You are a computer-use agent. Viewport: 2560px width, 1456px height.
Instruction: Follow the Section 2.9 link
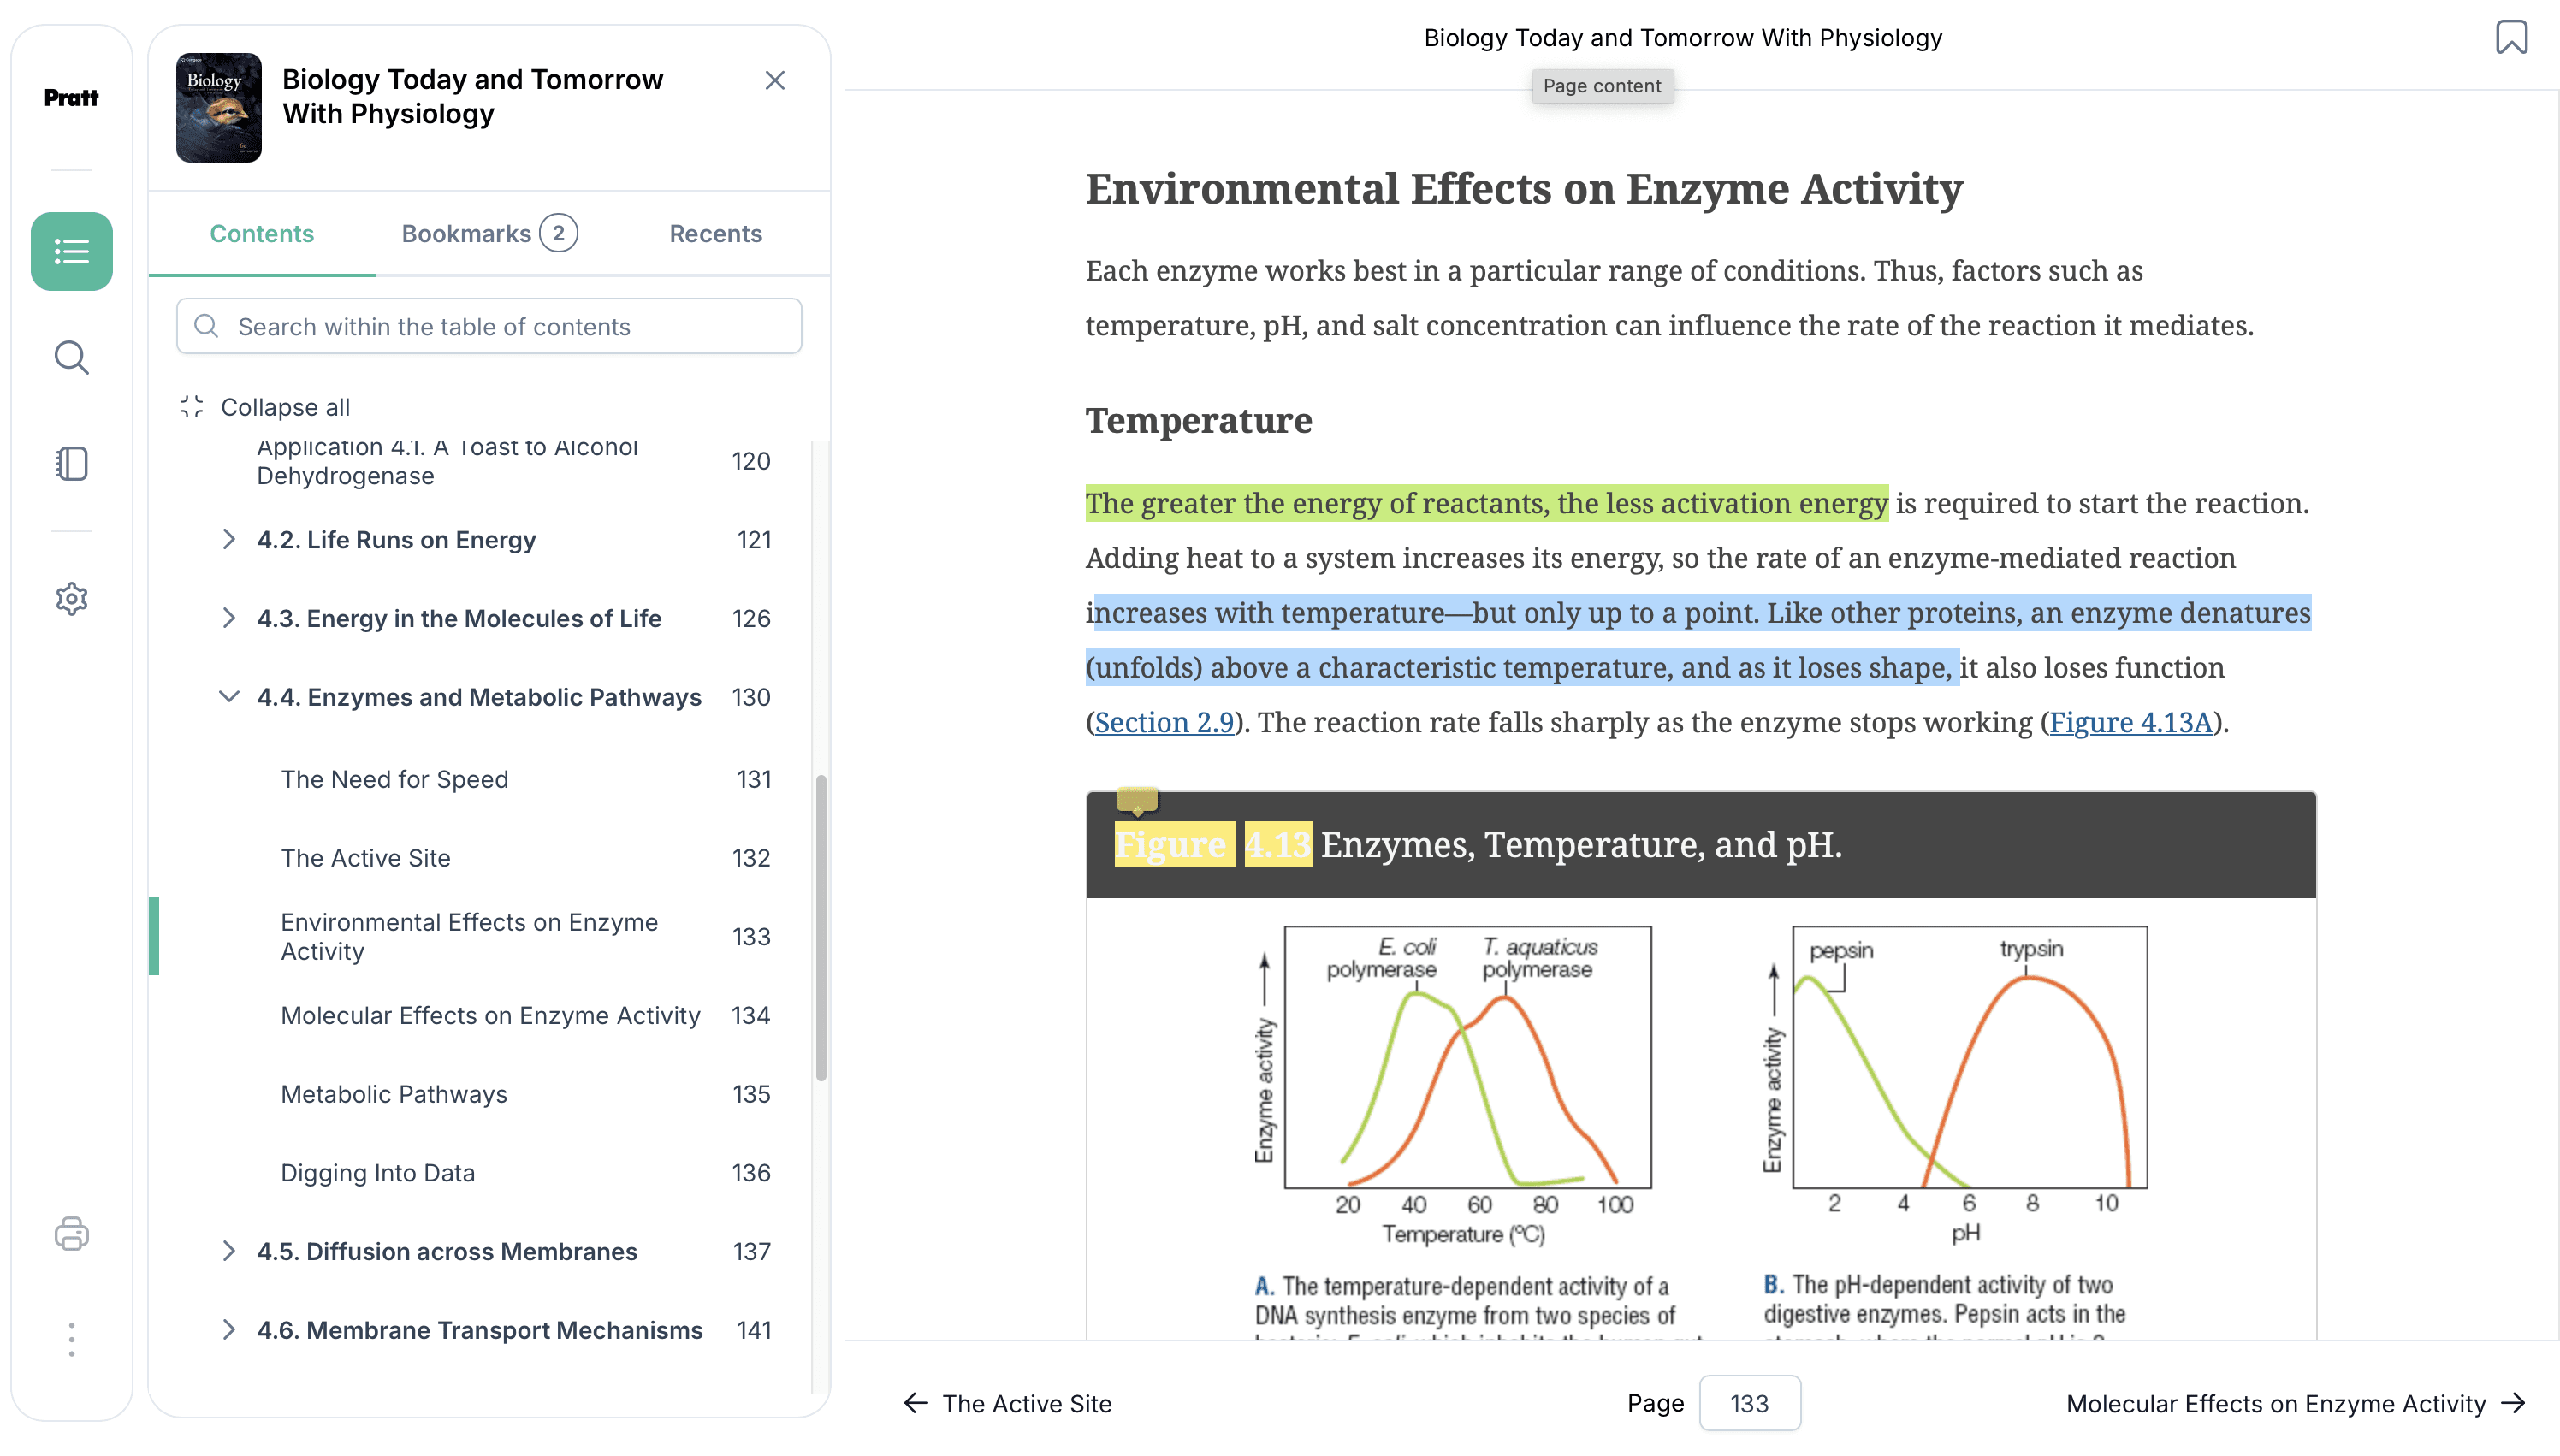1164,722
